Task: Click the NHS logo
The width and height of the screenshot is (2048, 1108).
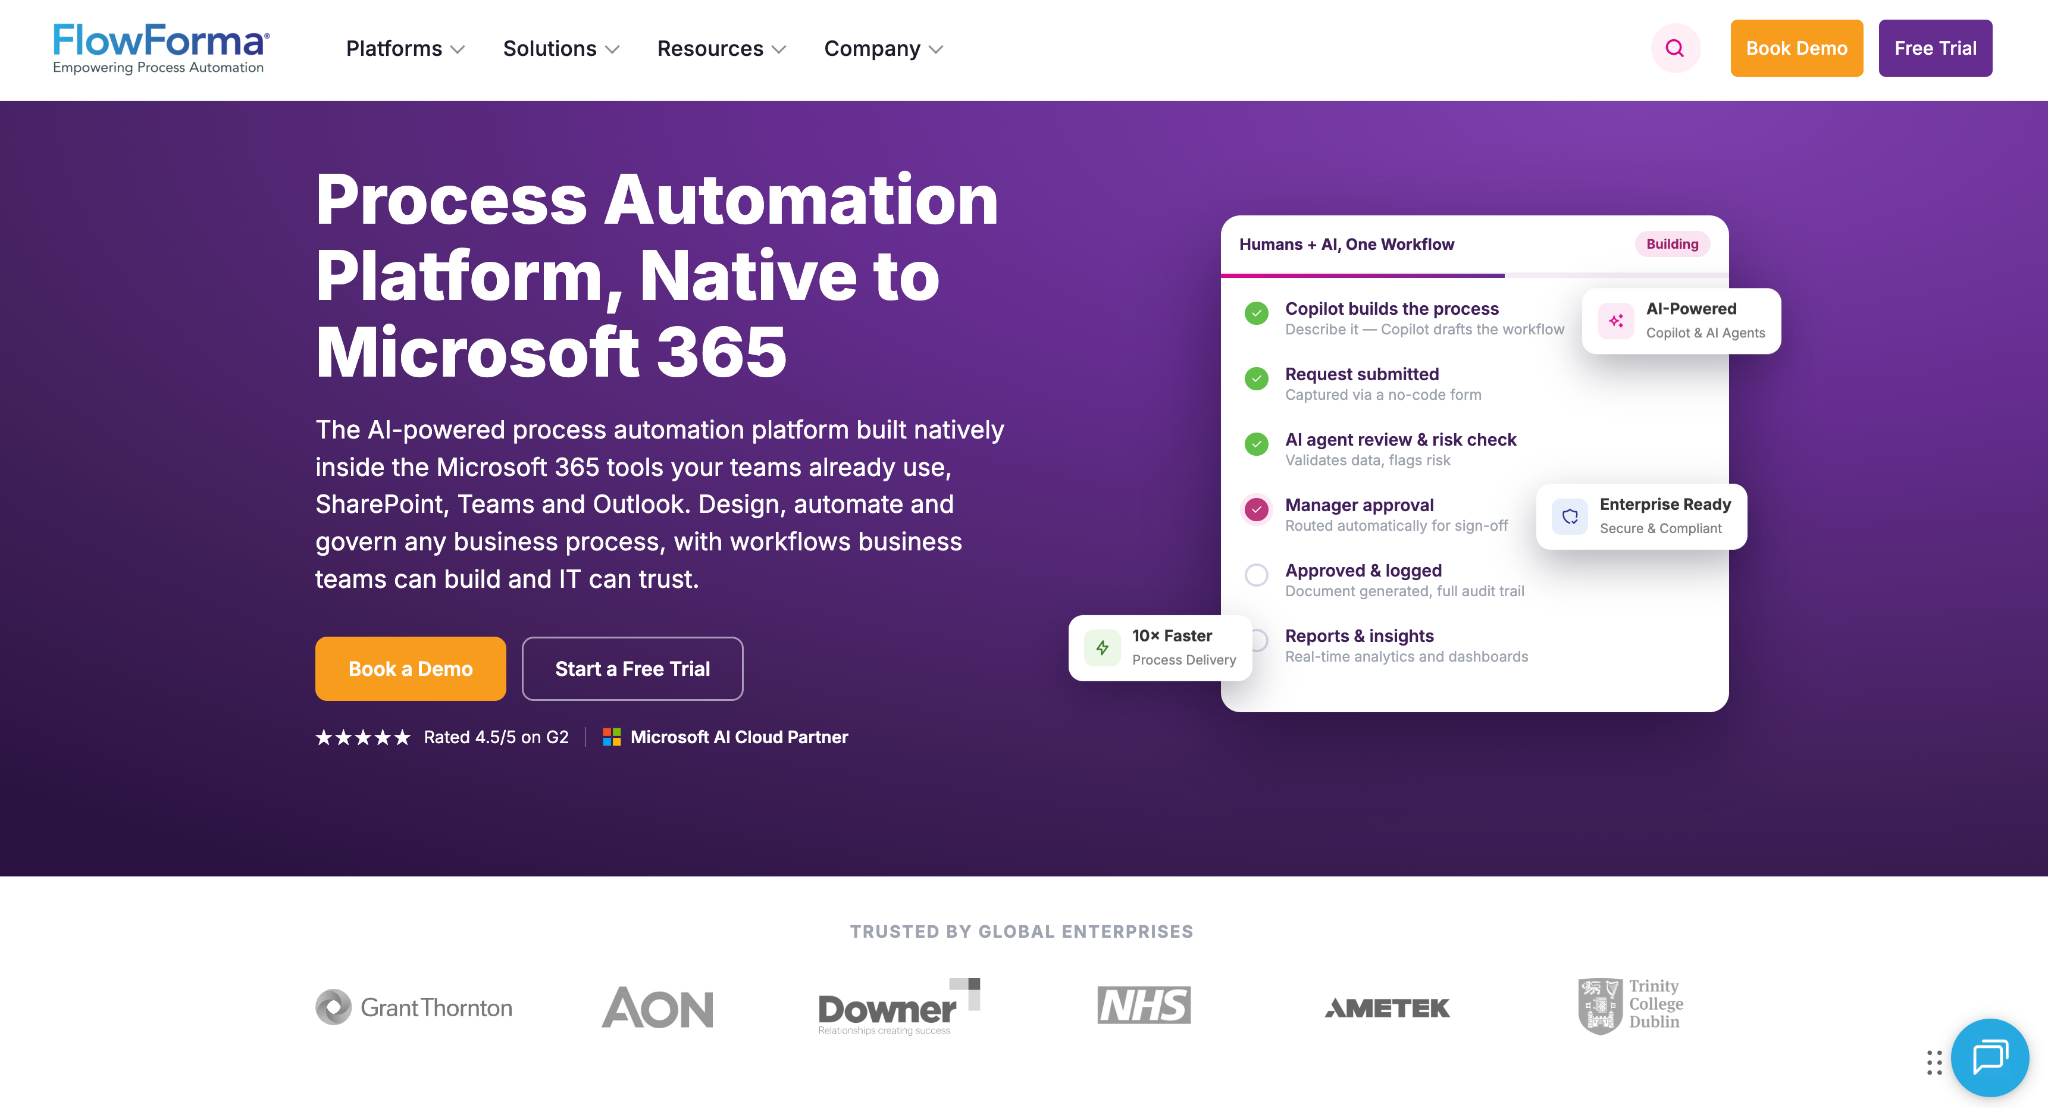Action: pos(1144,1005)
